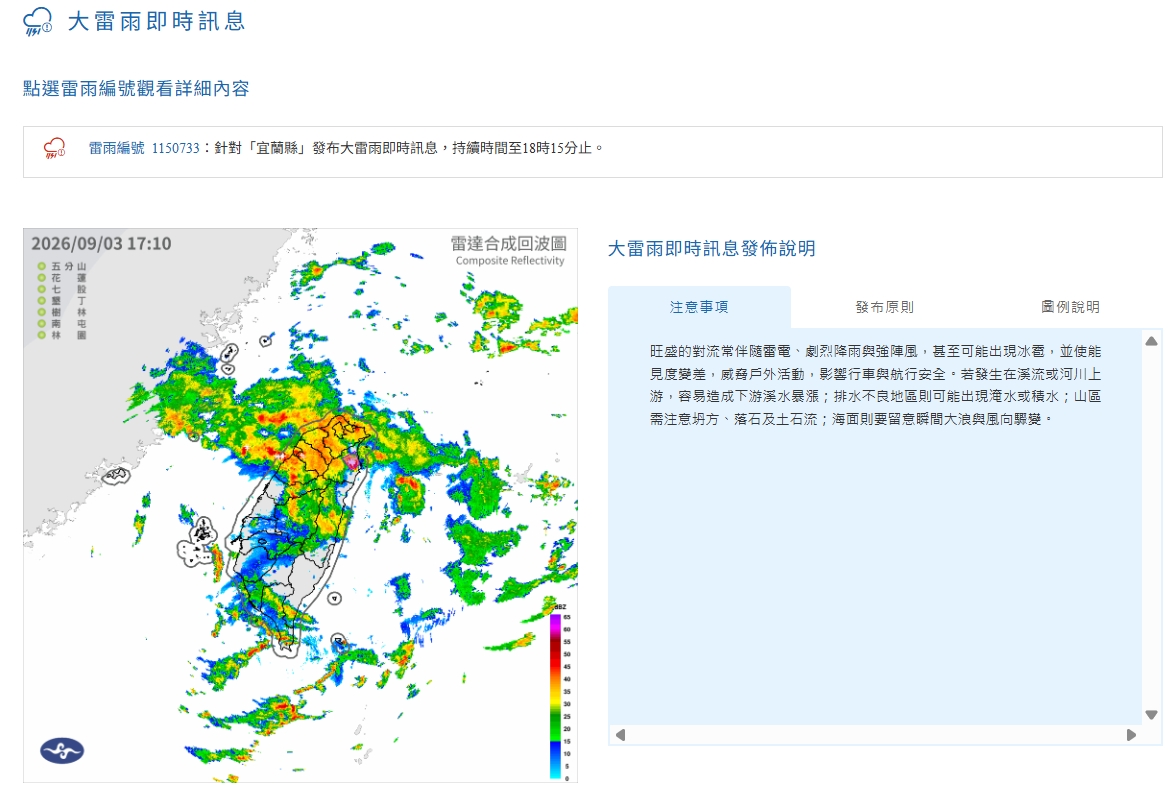The height and width of the screenshot is (791, 1171).
Task: Switch to the 注意事項 tab
Action: coord(699,307)
